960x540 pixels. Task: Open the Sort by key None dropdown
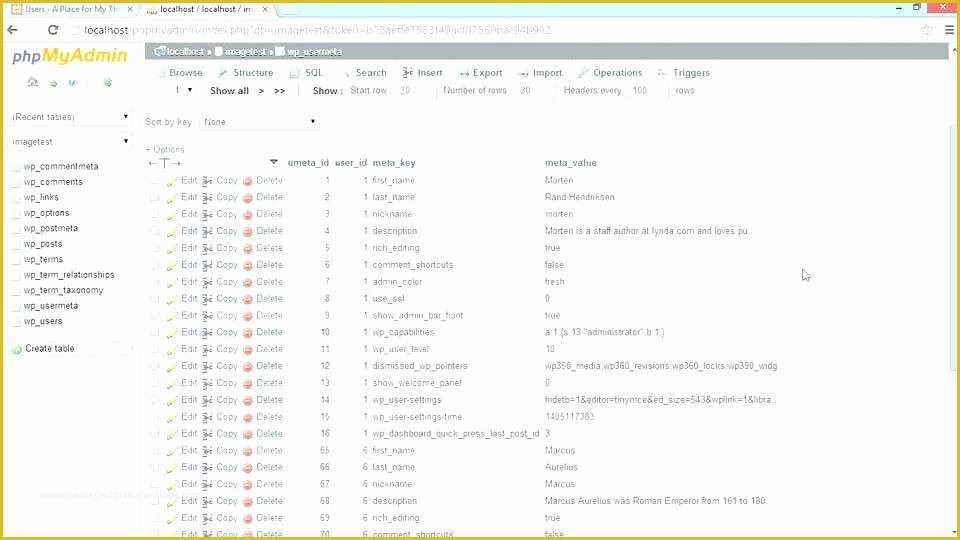point(260,122)
